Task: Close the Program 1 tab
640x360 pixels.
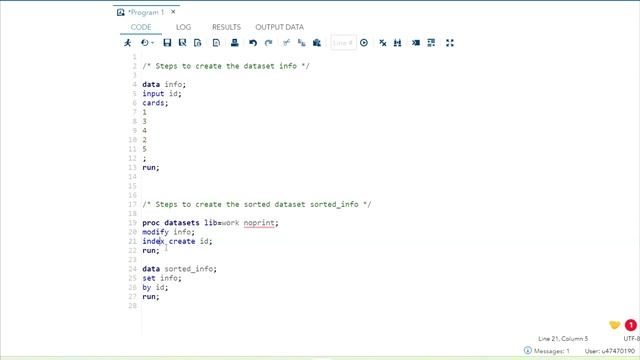Action: 173,12
